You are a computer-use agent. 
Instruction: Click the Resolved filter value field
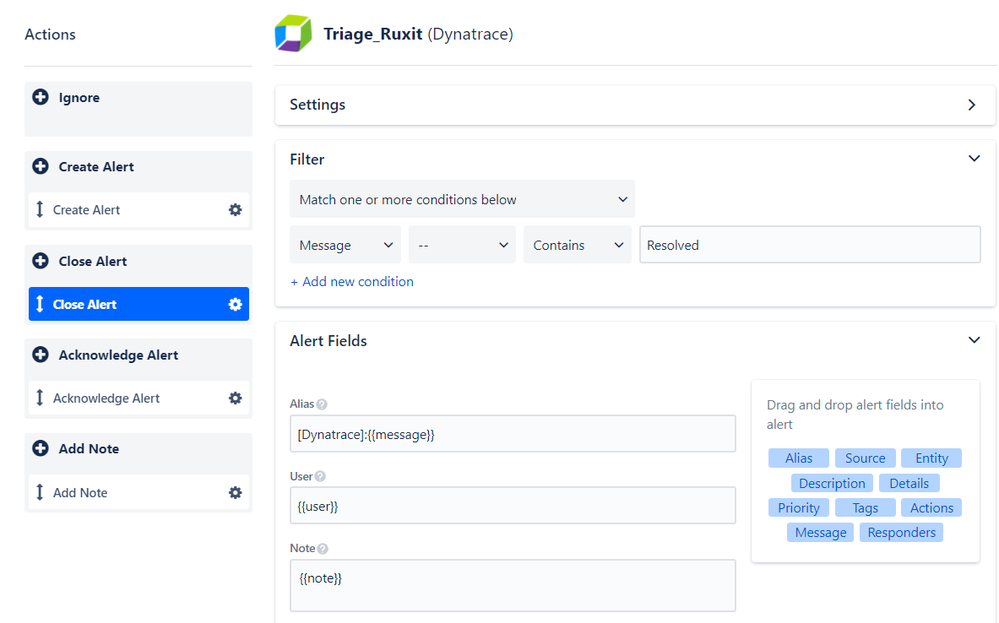tap(810, 245)
